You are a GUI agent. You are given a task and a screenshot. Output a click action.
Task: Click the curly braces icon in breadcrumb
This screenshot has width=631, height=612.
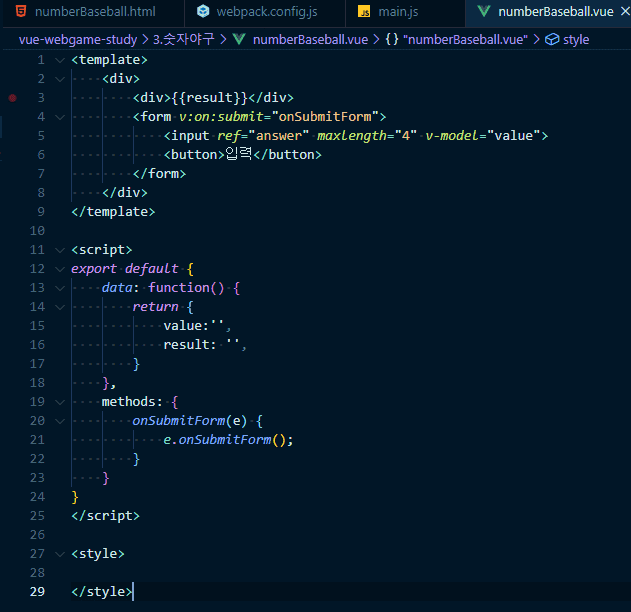click(392, 39)
